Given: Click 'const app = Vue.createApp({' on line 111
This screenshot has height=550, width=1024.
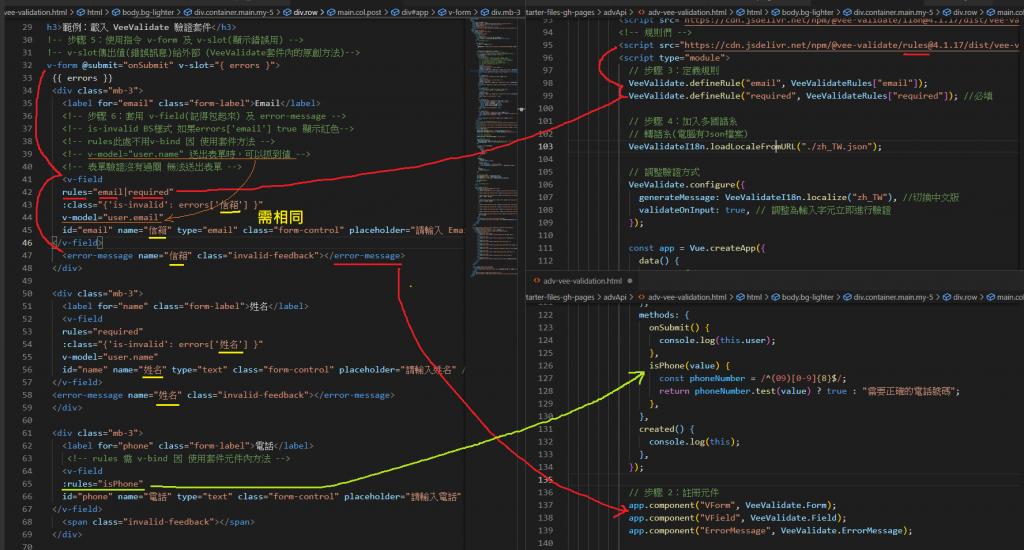Looking at the screenshot, I should pos(697,248).
